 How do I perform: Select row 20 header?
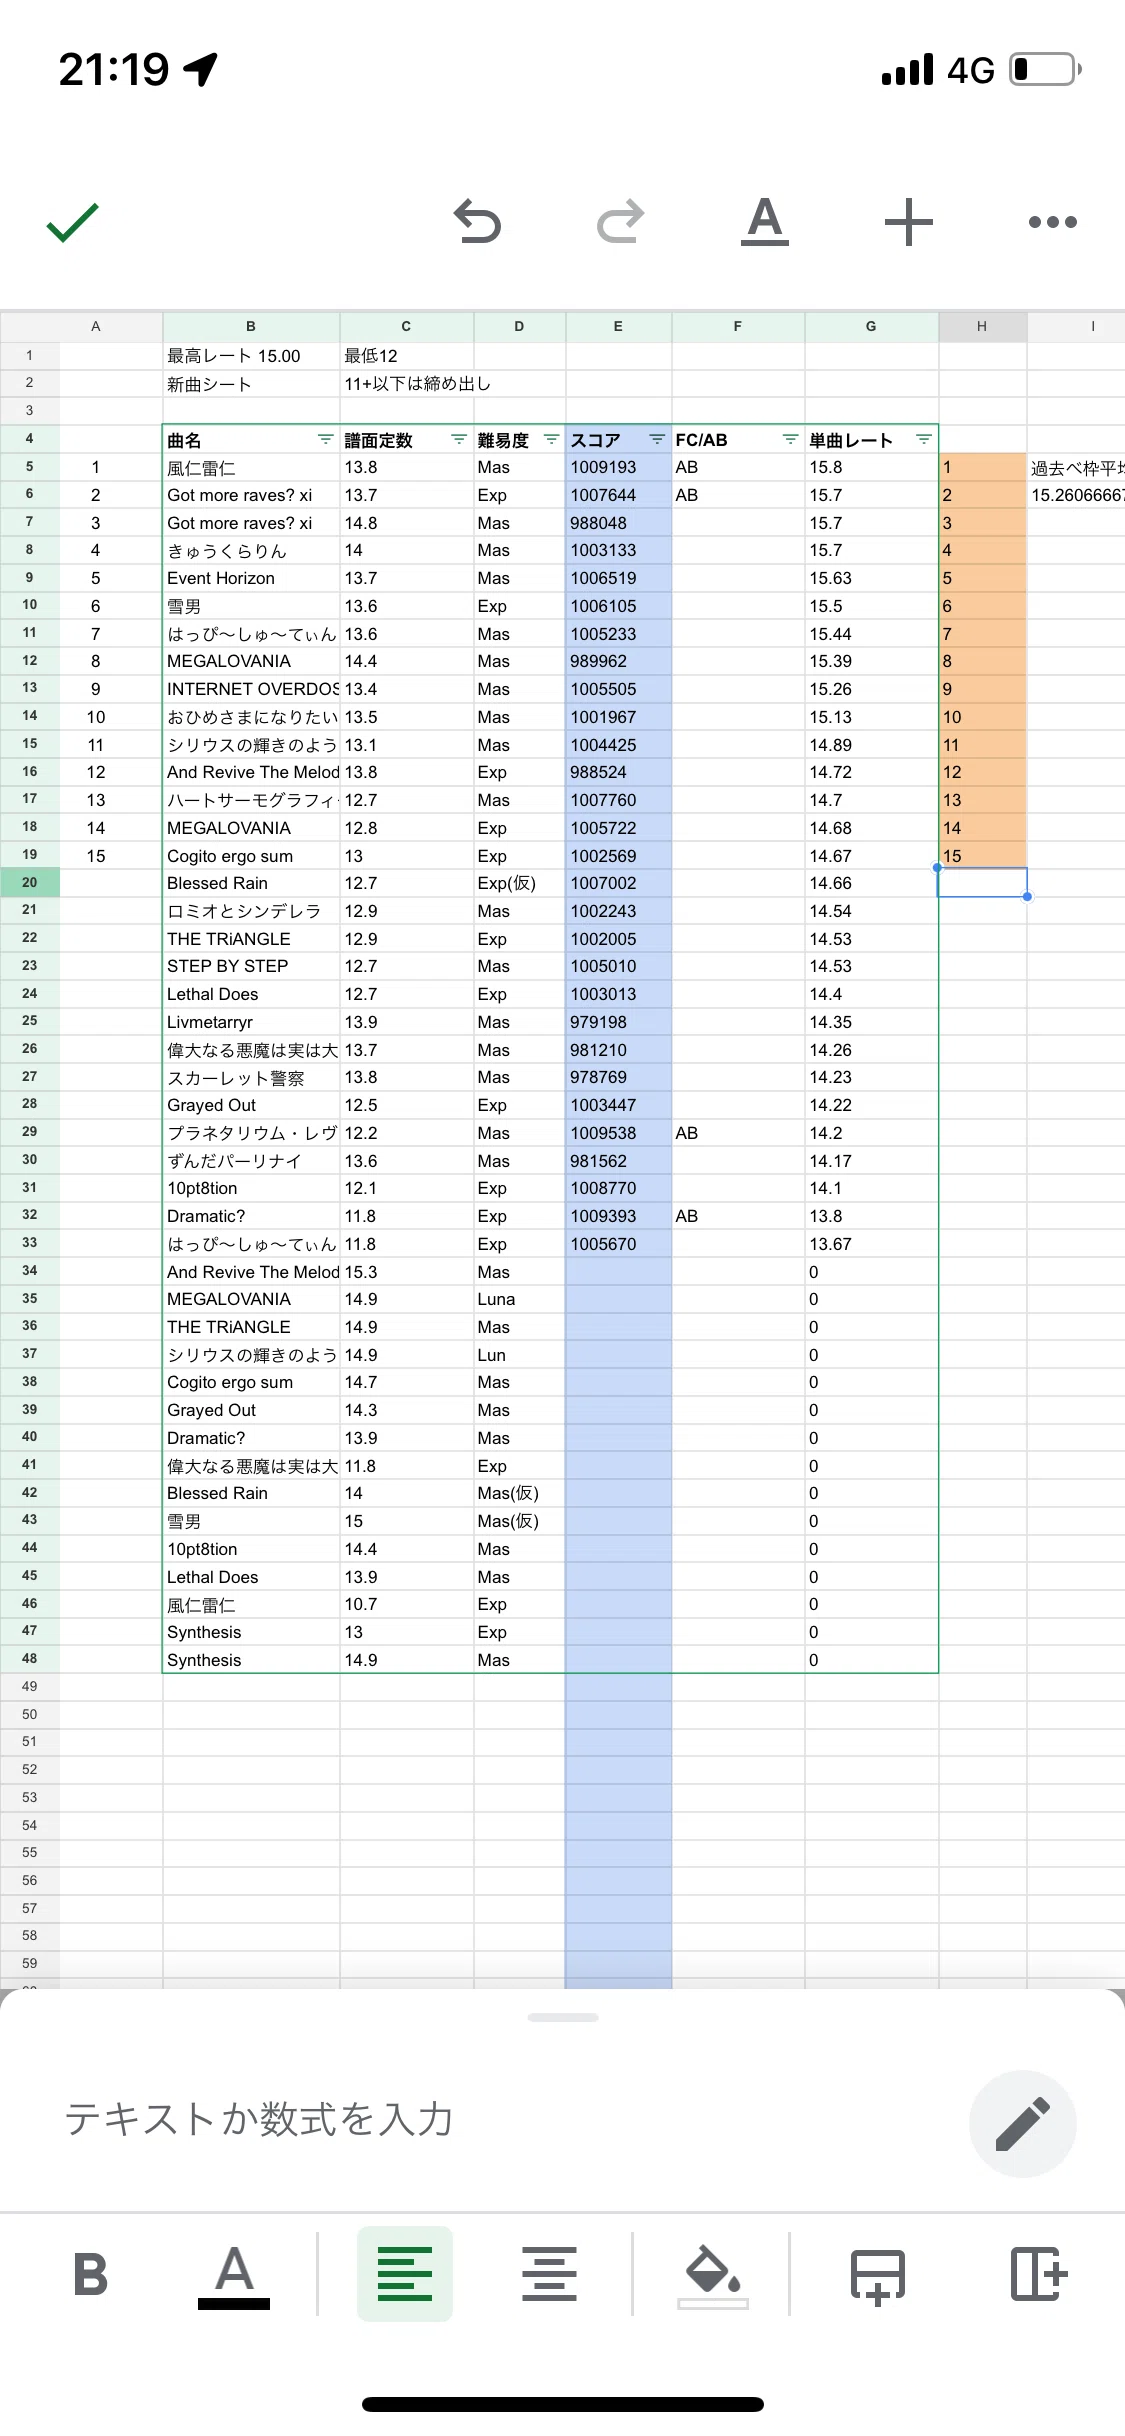(x=30, y=883)
